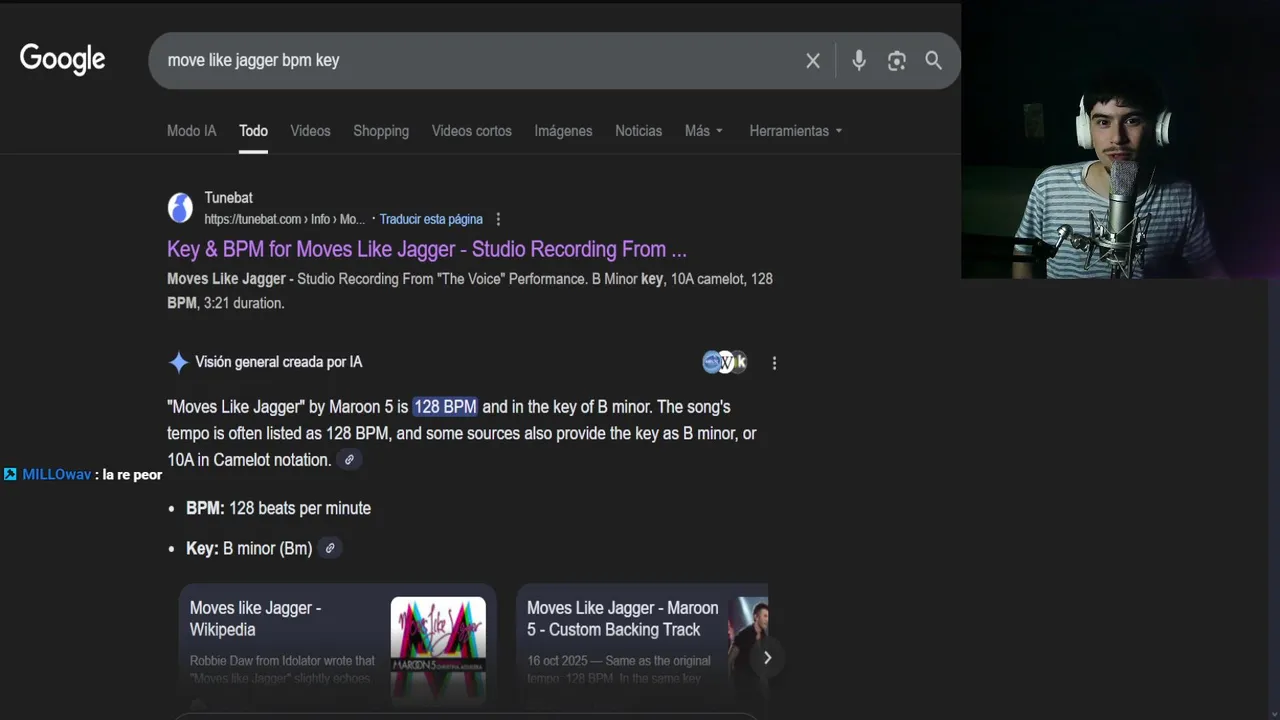This screenshot has width=1280, height=720.
Task: Open AI overview source icons cluster
Action: (725, 362)
